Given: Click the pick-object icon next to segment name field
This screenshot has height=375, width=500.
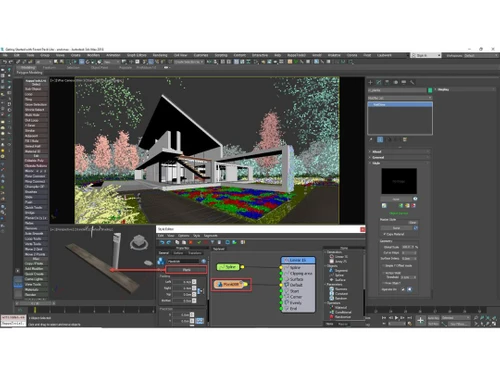Looking at the screenshot, I should pyautogui.click(x=204, y=261).
